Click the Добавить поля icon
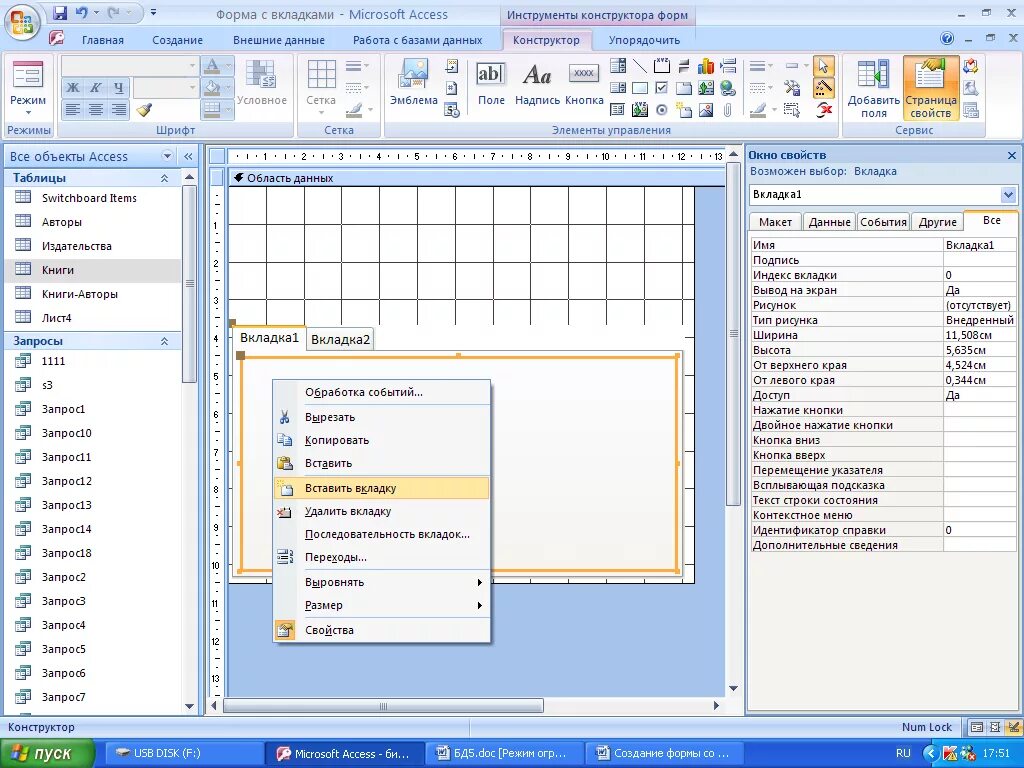The height and width of the screenshot is (768, 1024). pos(873,88)
